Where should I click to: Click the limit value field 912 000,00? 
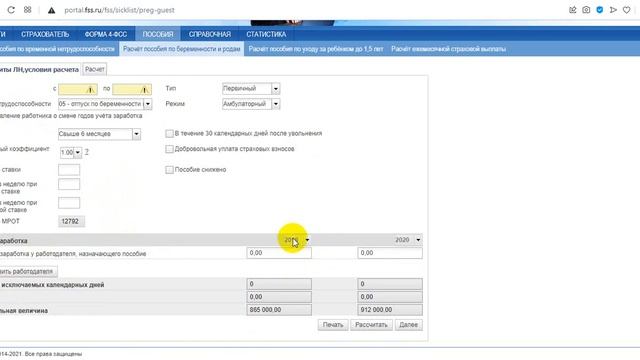[x=390, y=310]
